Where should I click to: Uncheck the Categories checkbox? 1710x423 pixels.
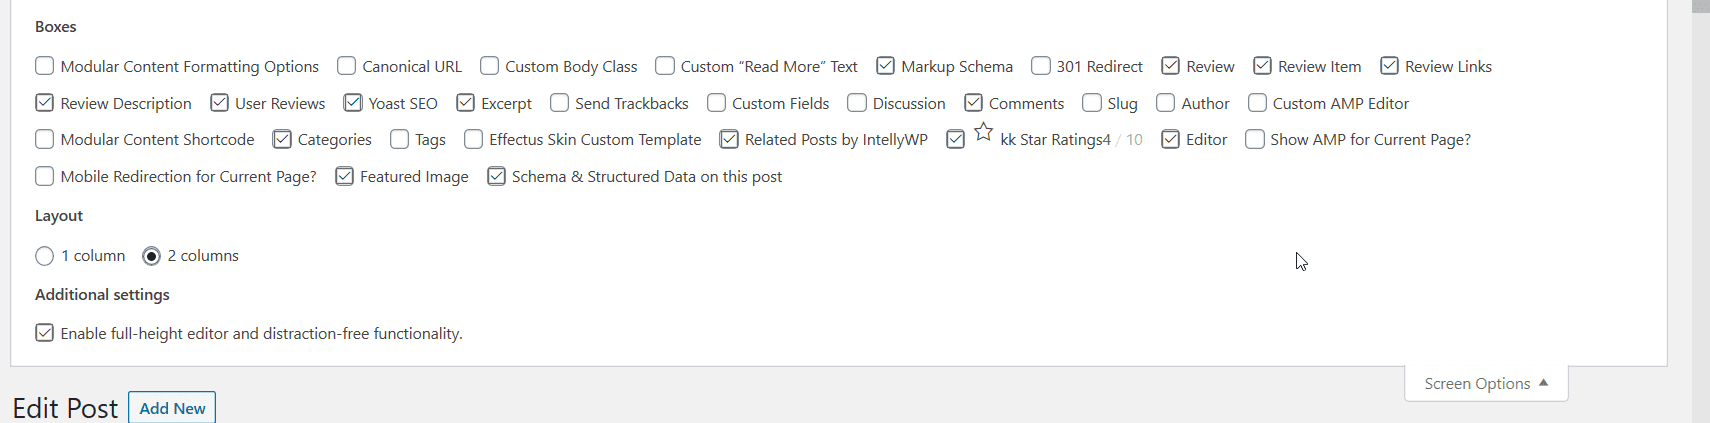[x=282, y=139]
